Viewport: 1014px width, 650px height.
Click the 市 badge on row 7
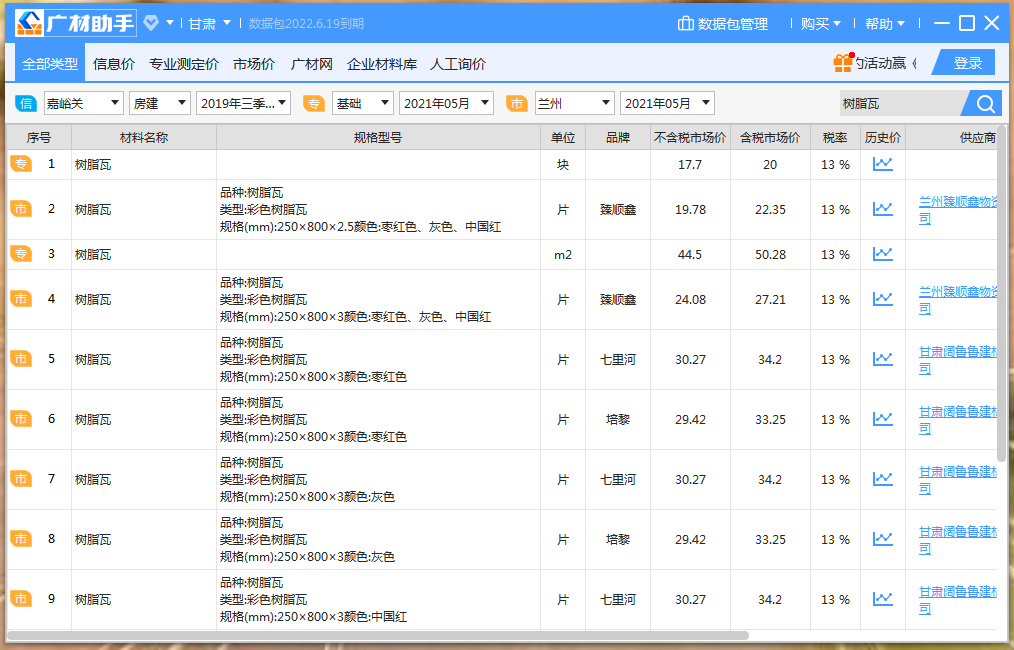click(21, 479)
